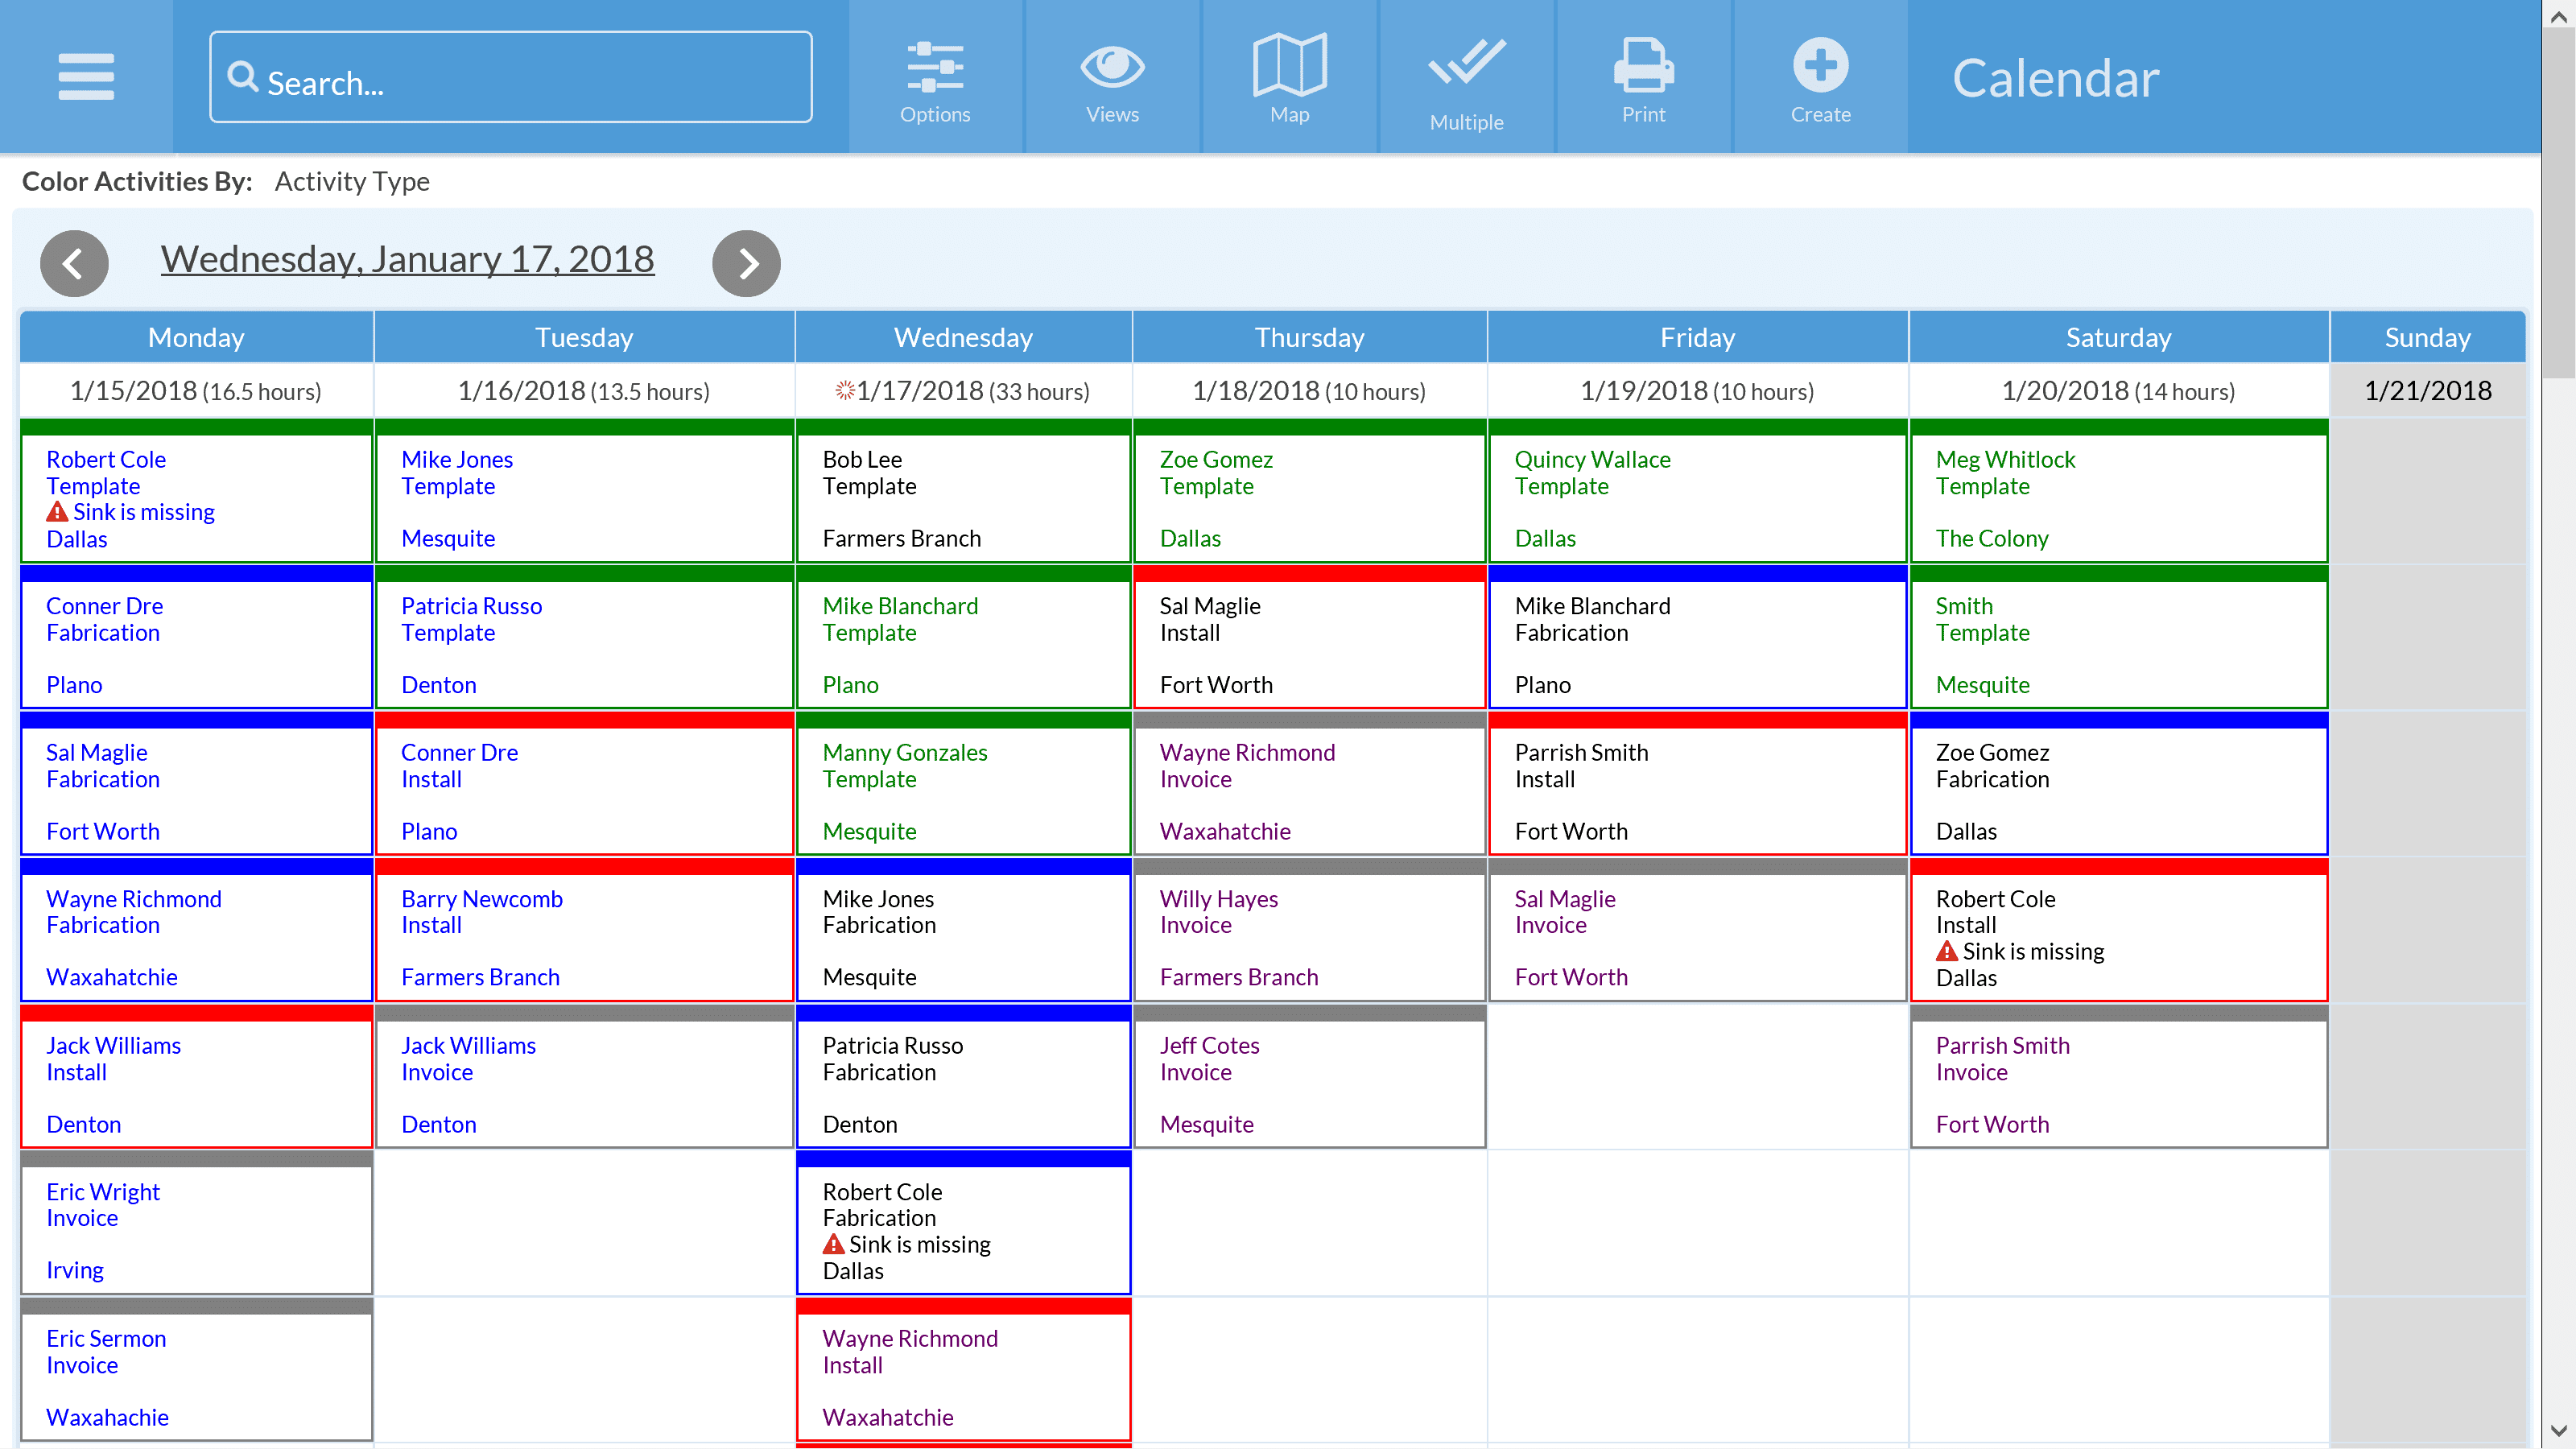Viewport: 2576px width, 1449px height.
Task: Open Conner Dre Install Plano activity
Action: click(x=584, y=784)
